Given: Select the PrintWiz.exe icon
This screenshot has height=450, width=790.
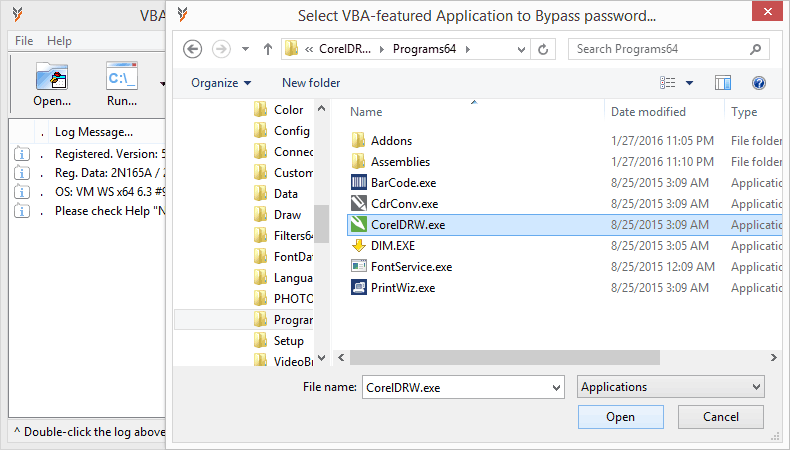Looking at the screenshot, I should [x=359, y=287].
